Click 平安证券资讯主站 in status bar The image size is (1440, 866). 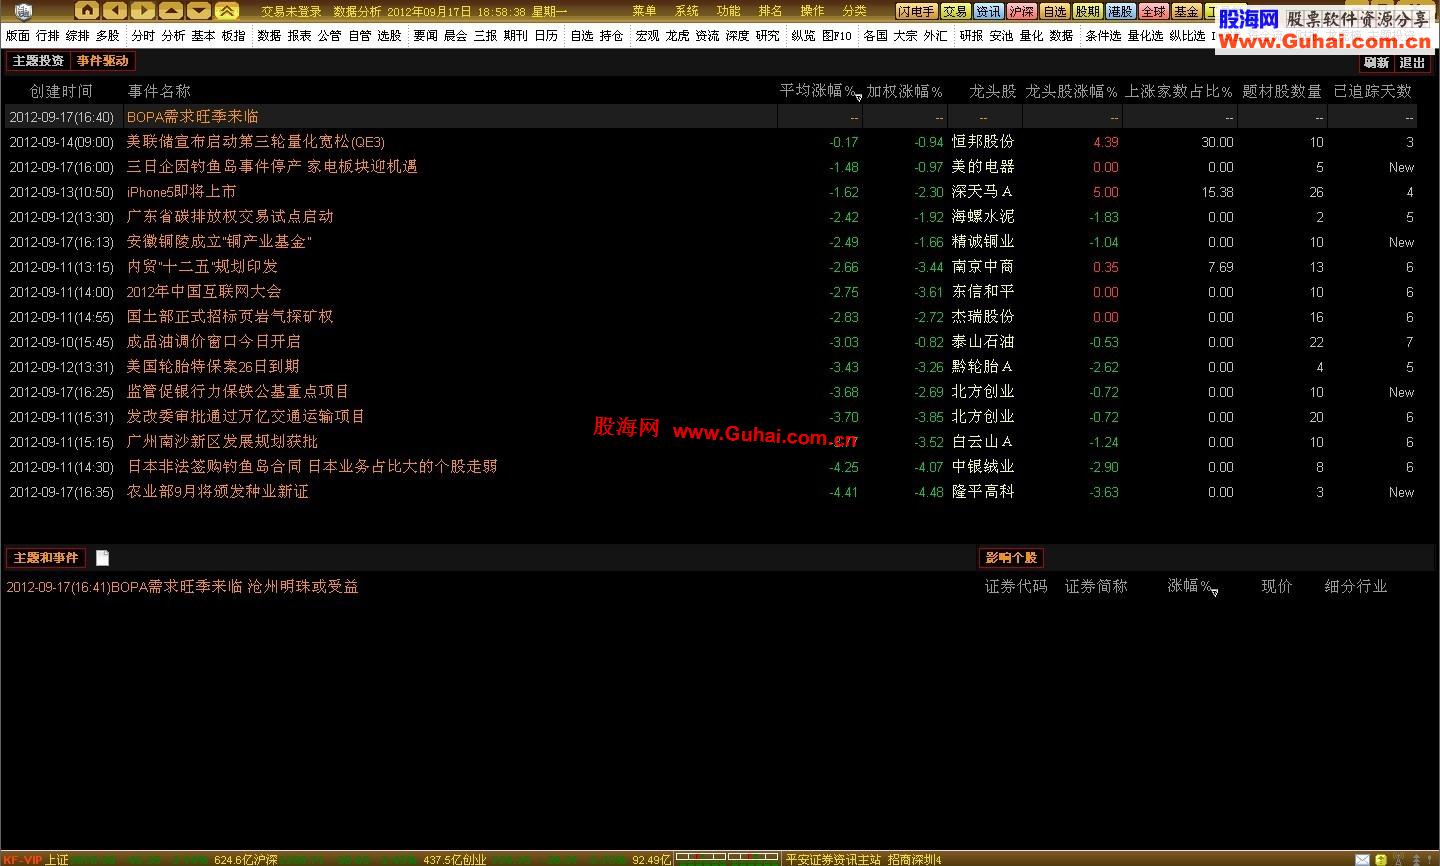coord(833,859)
